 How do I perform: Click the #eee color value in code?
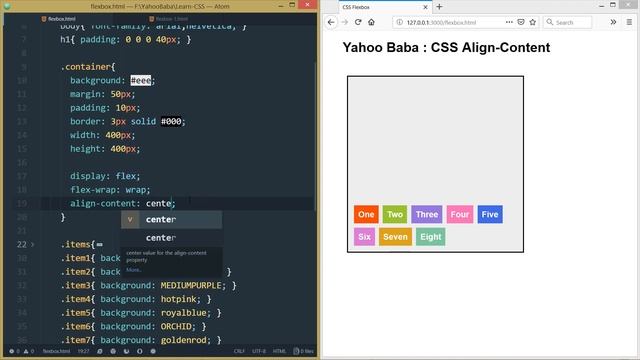tap(141, 80)
